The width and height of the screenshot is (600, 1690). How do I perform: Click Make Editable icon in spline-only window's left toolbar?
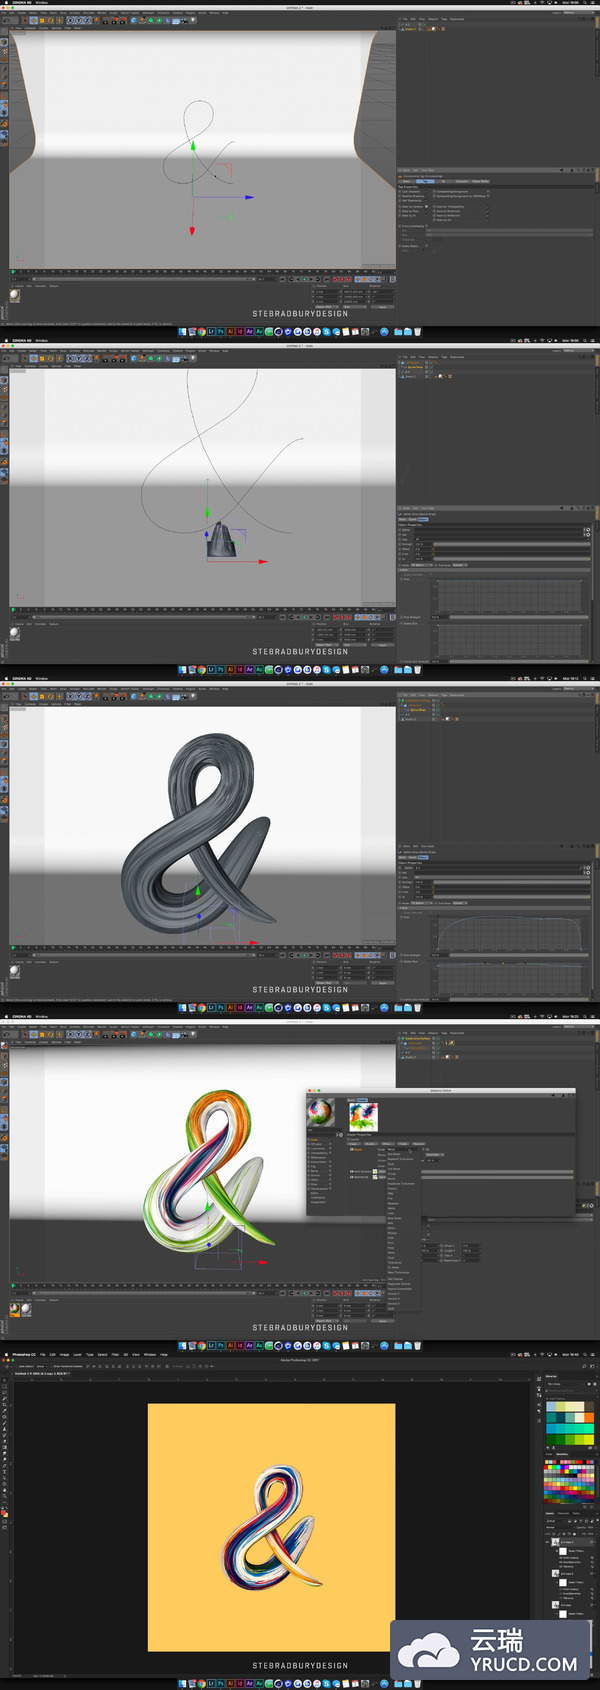(x=4, y=31)
